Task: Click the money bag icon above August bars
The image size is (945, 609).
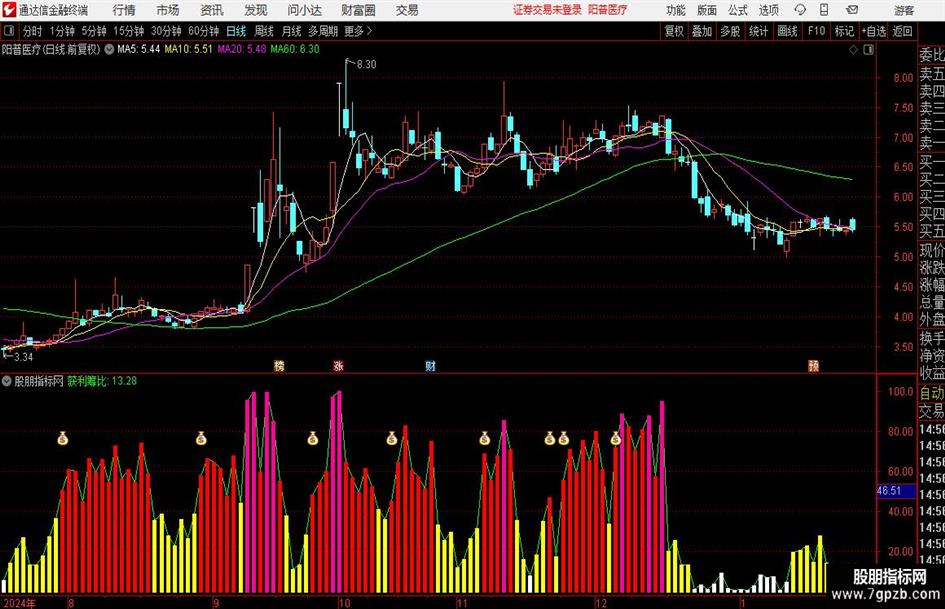Action: click(x=63, y=438)
